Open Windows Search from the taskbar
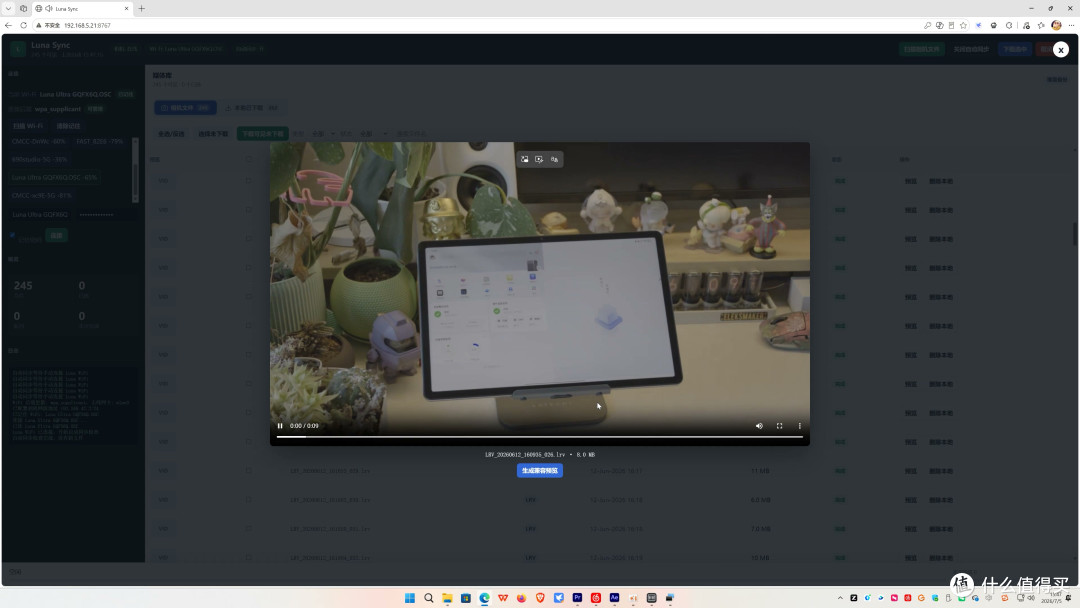Image resolution: width=1080 pixels, height=608 pixels. pyautogui.click(x=428, y=598)
